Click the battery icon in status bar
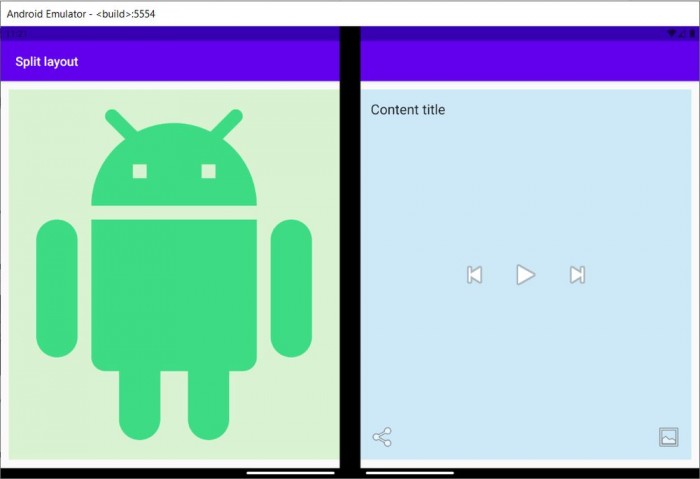 click(x=692, y=33)
